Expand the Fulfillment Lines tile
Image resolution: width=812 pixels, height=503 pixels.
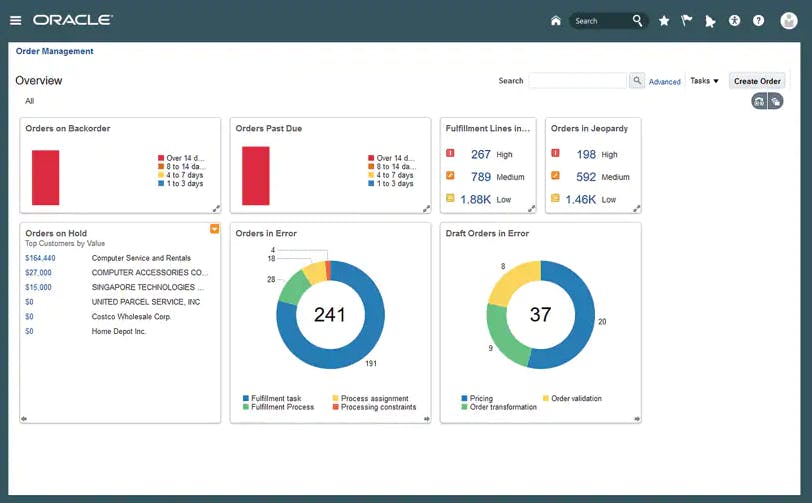click(x=531, y=208)
